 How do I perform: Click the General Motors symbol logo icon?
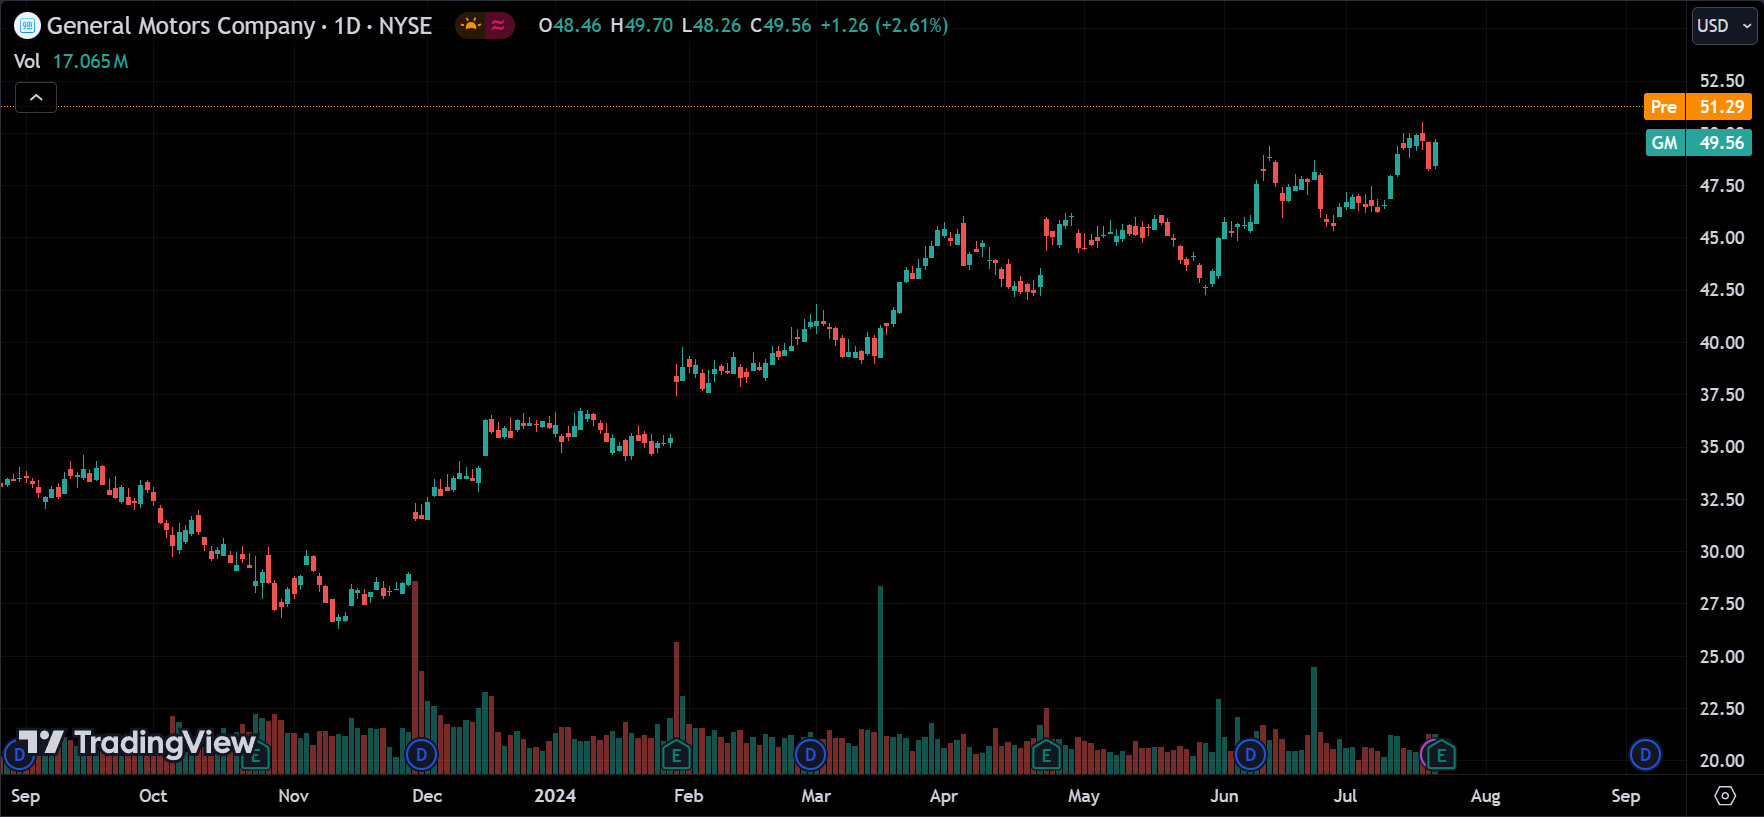click(x=27, y=26)
